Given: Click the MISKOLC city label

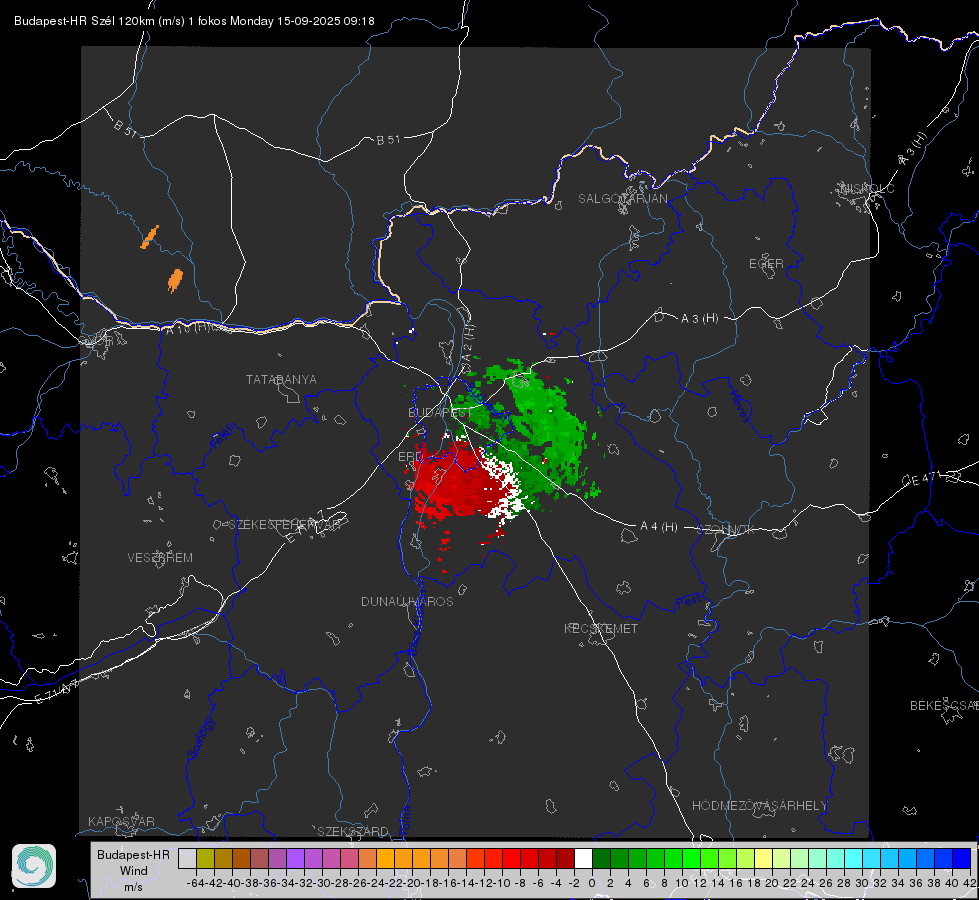Looking at the screenshot, I should pos(867,188).
